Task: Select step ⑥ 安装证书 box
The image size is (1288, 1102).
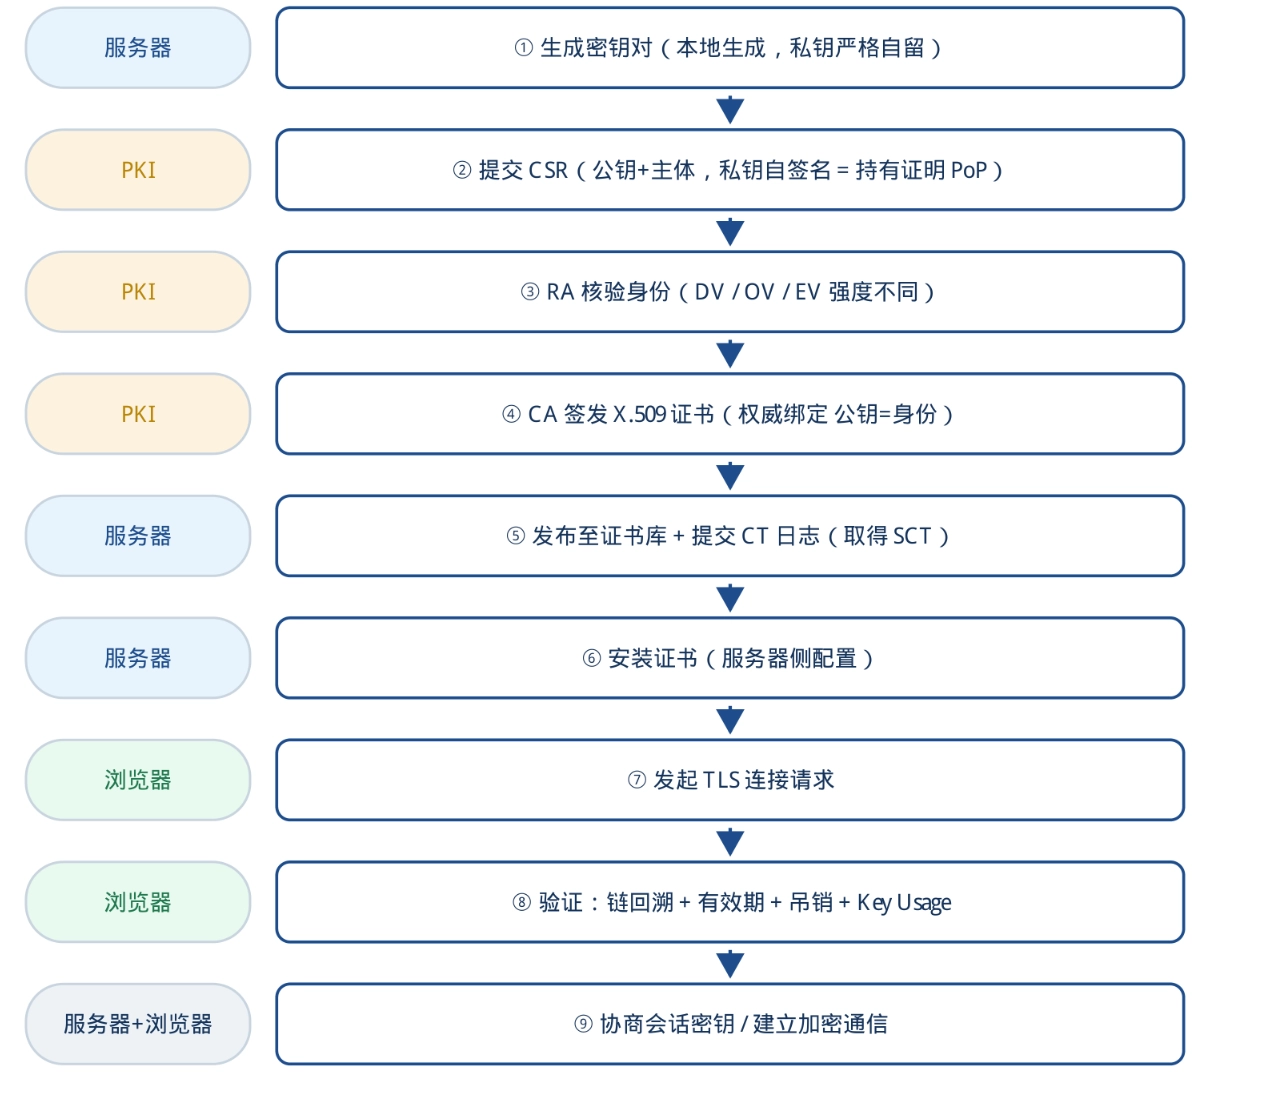Action: tap(730, 658)
